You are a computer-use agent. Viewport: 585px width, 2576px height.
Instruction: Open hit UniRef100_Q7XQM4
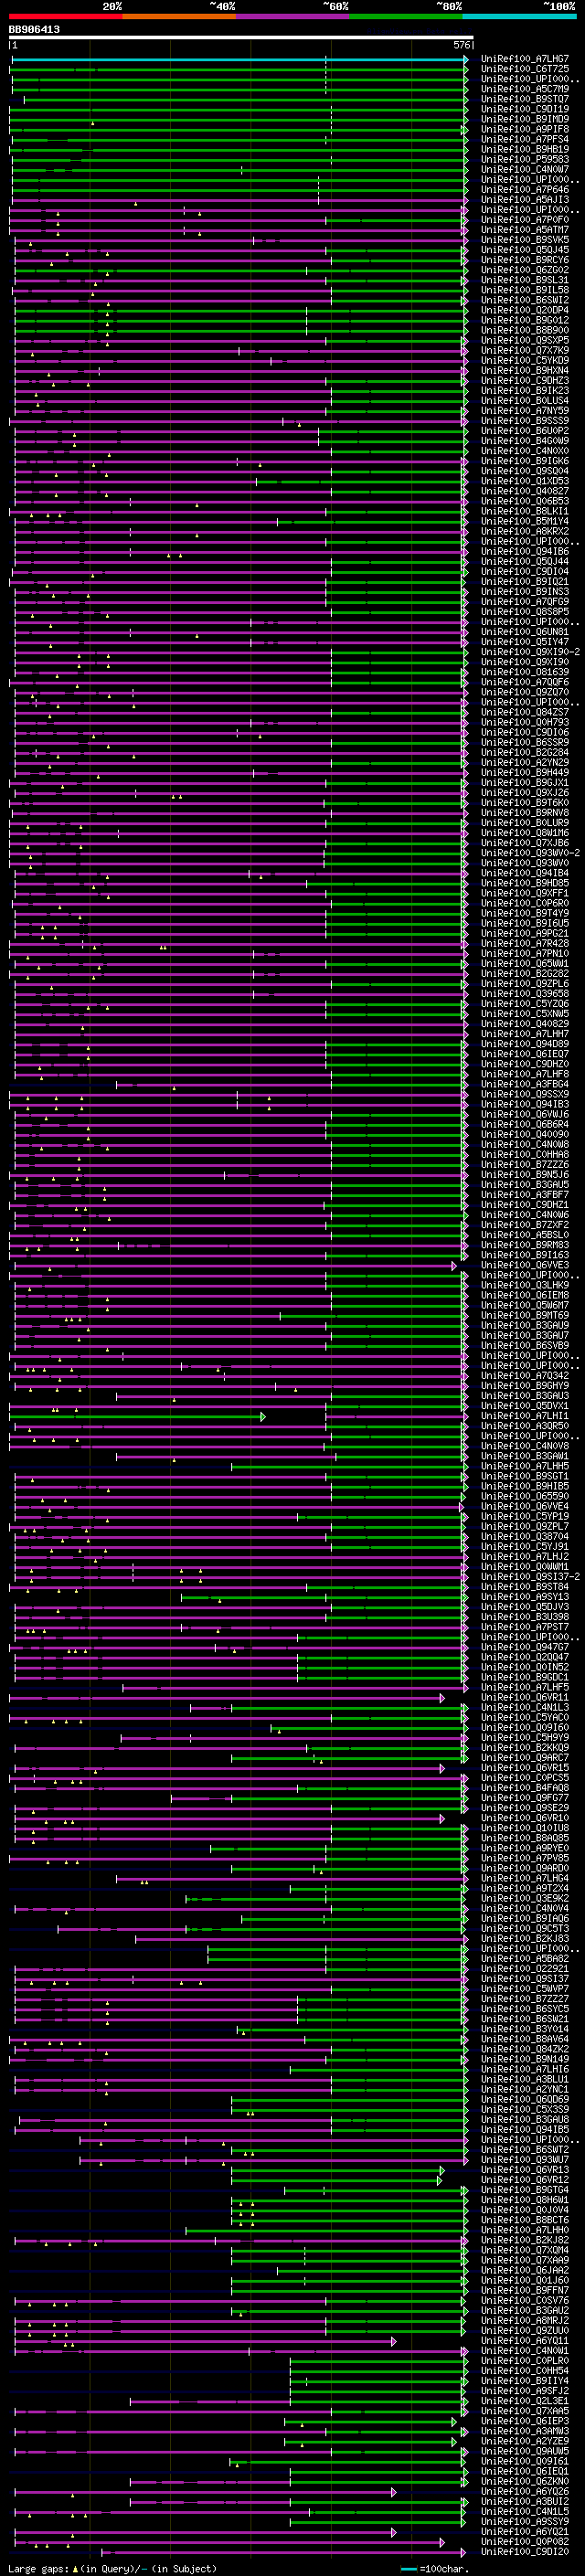point(524,2250)
